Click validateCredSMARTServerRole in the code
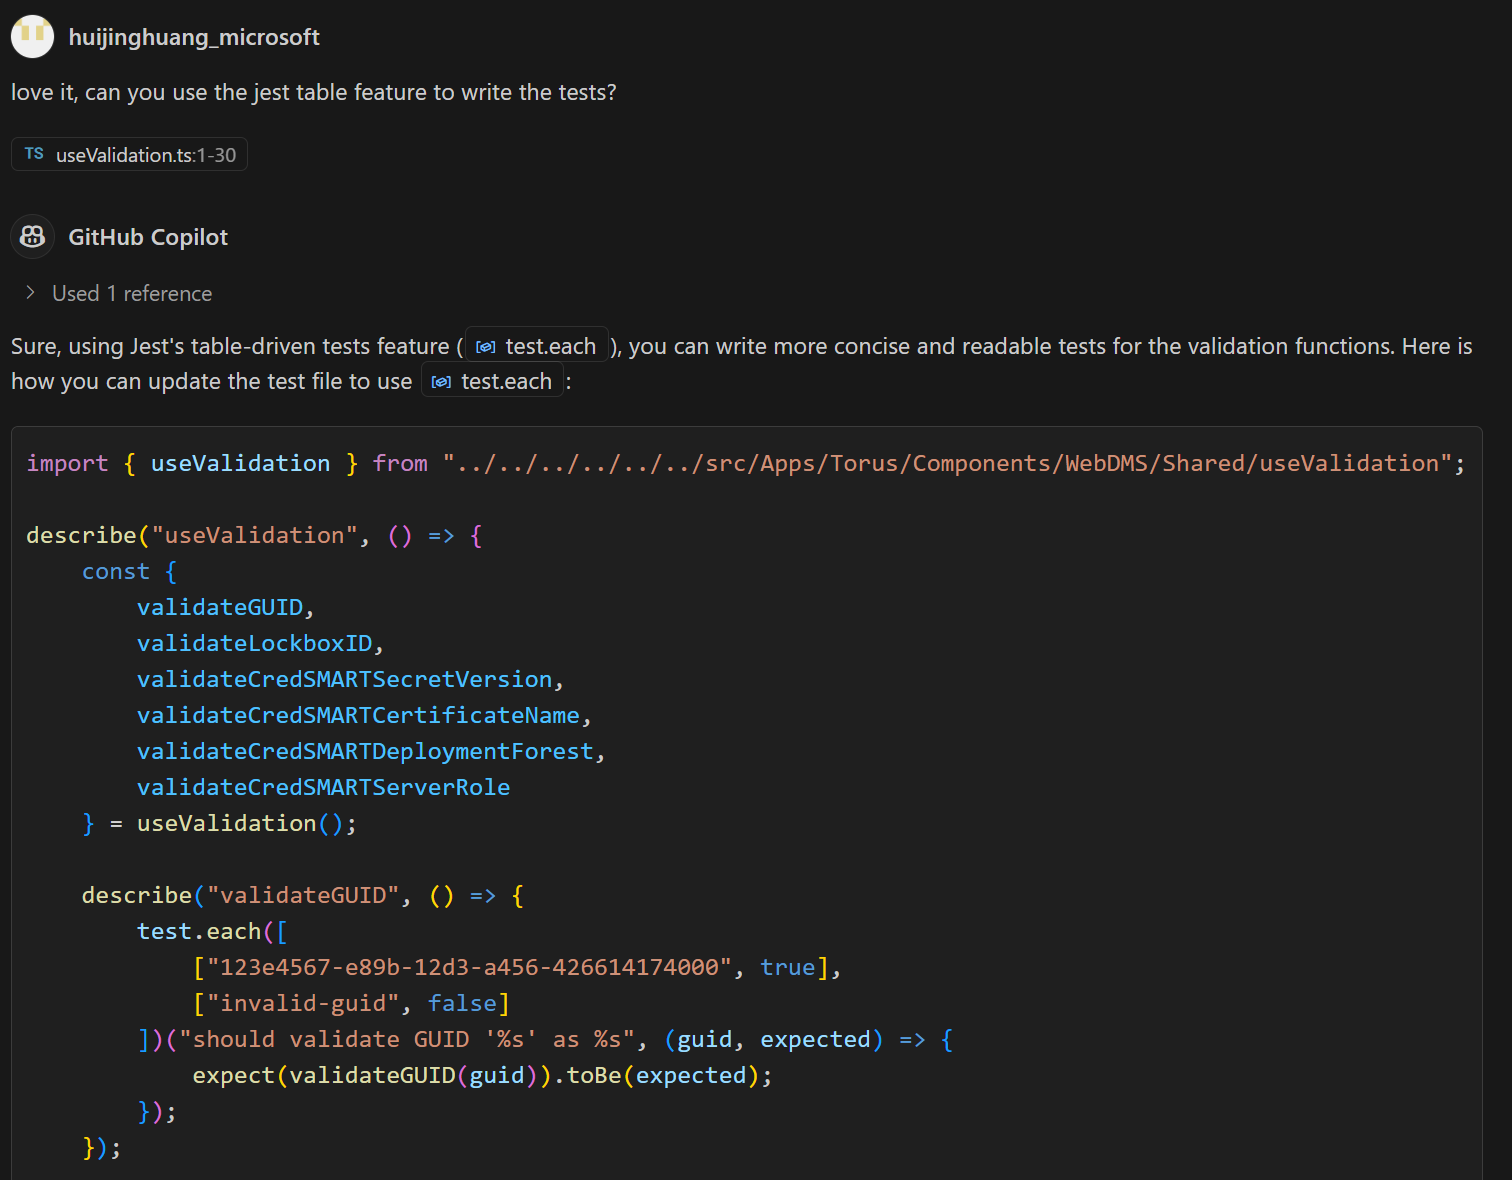The image size is (1512, 1180). [x=323, y=787]
